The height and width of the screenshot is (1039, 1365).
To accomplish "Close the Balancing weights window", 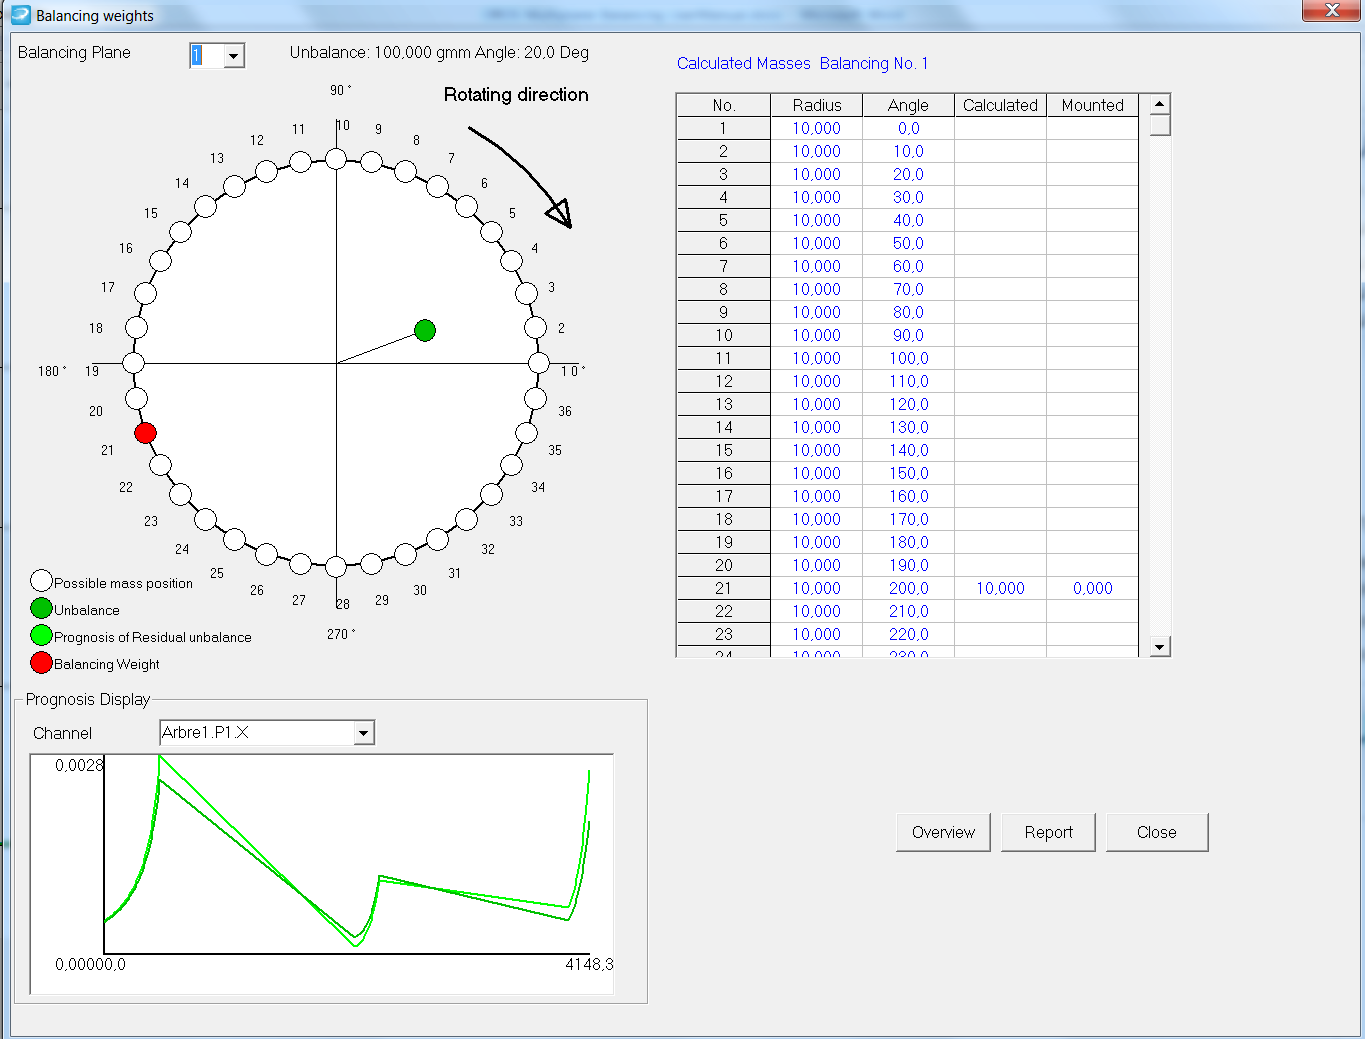I will [x=1332, y=10].
